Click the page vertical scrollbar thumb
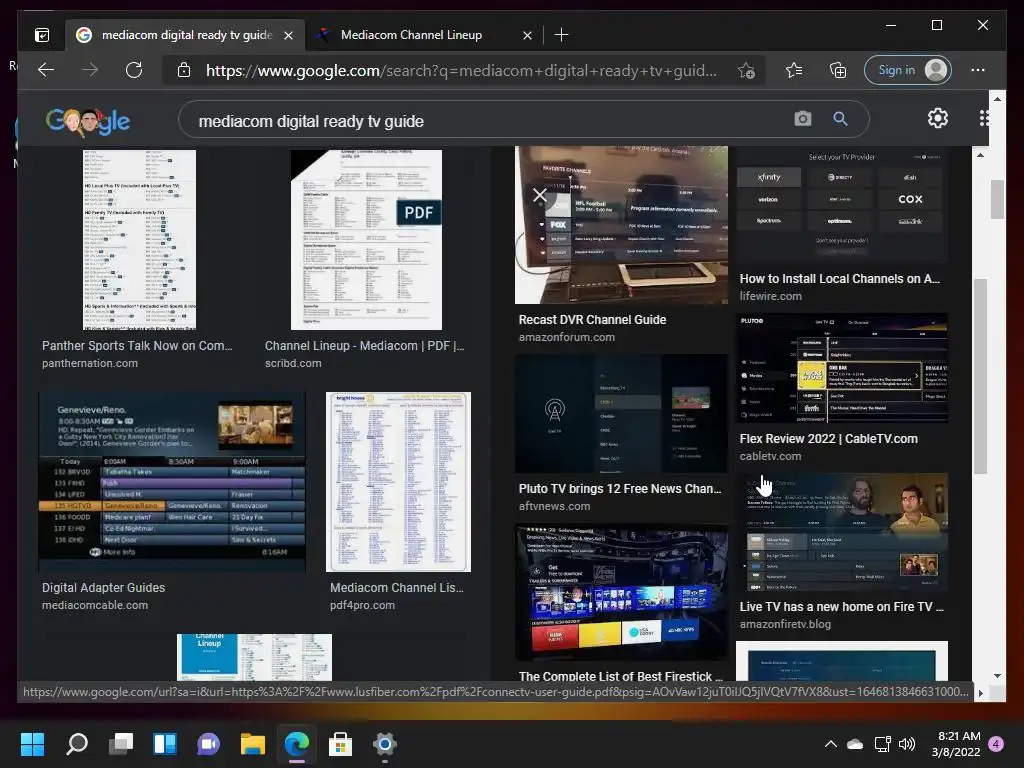The width and height of the screenshot is (1024, 768). [997, 199]
